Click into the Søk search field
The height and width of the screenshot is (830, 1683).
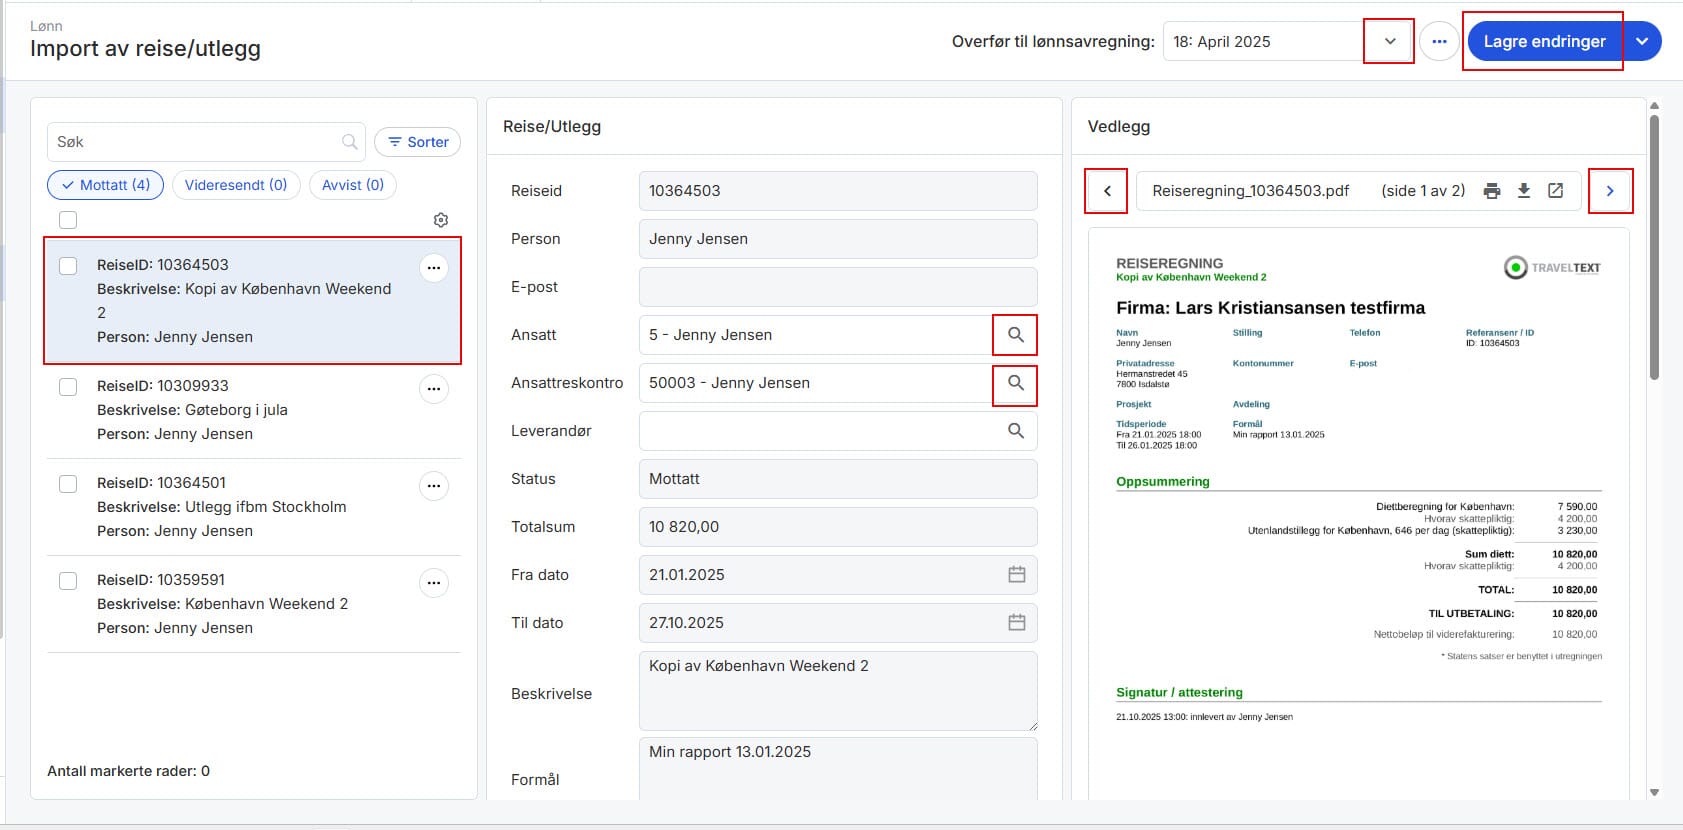(195, 142)
